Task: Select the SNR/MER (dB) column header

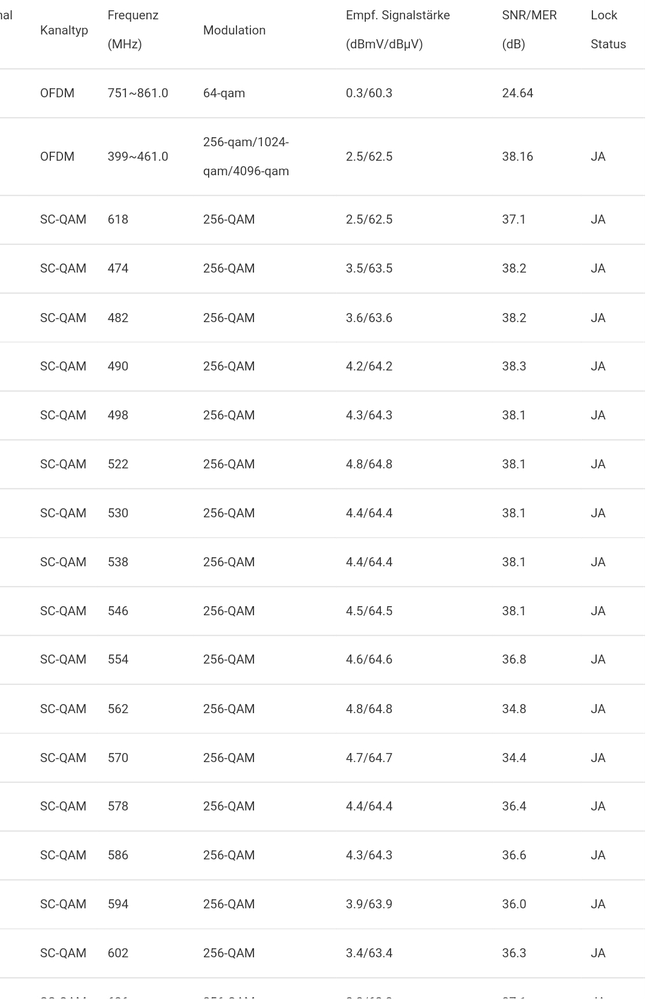Action: point(529,30)
